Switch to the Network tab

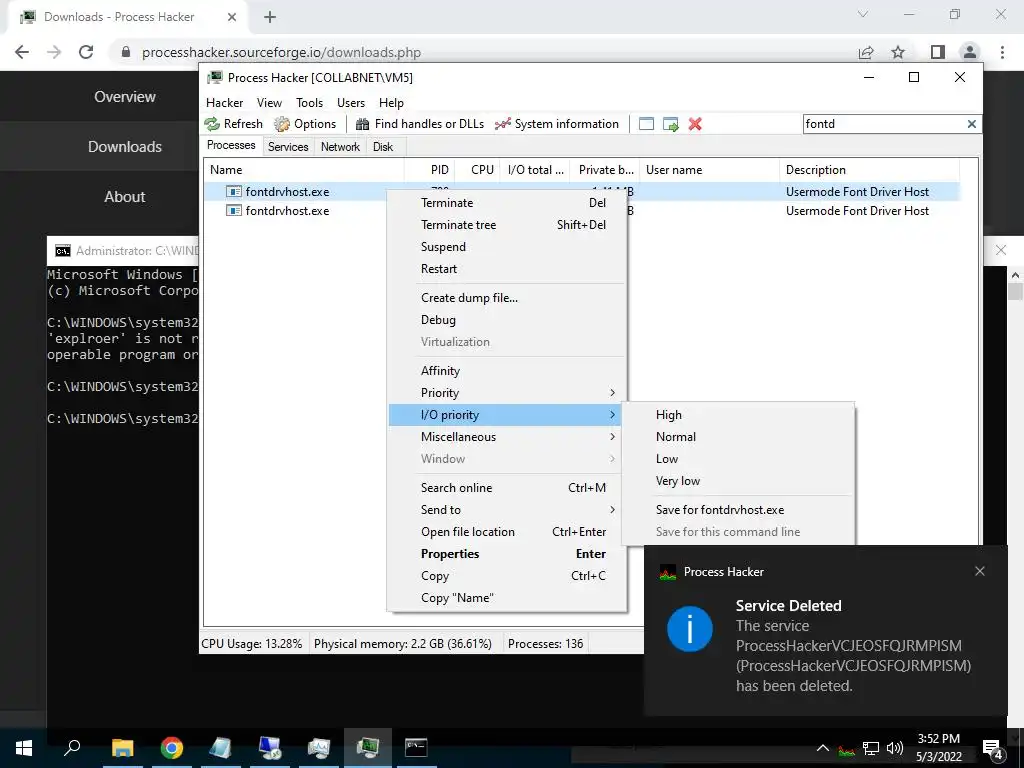point(340,147)
